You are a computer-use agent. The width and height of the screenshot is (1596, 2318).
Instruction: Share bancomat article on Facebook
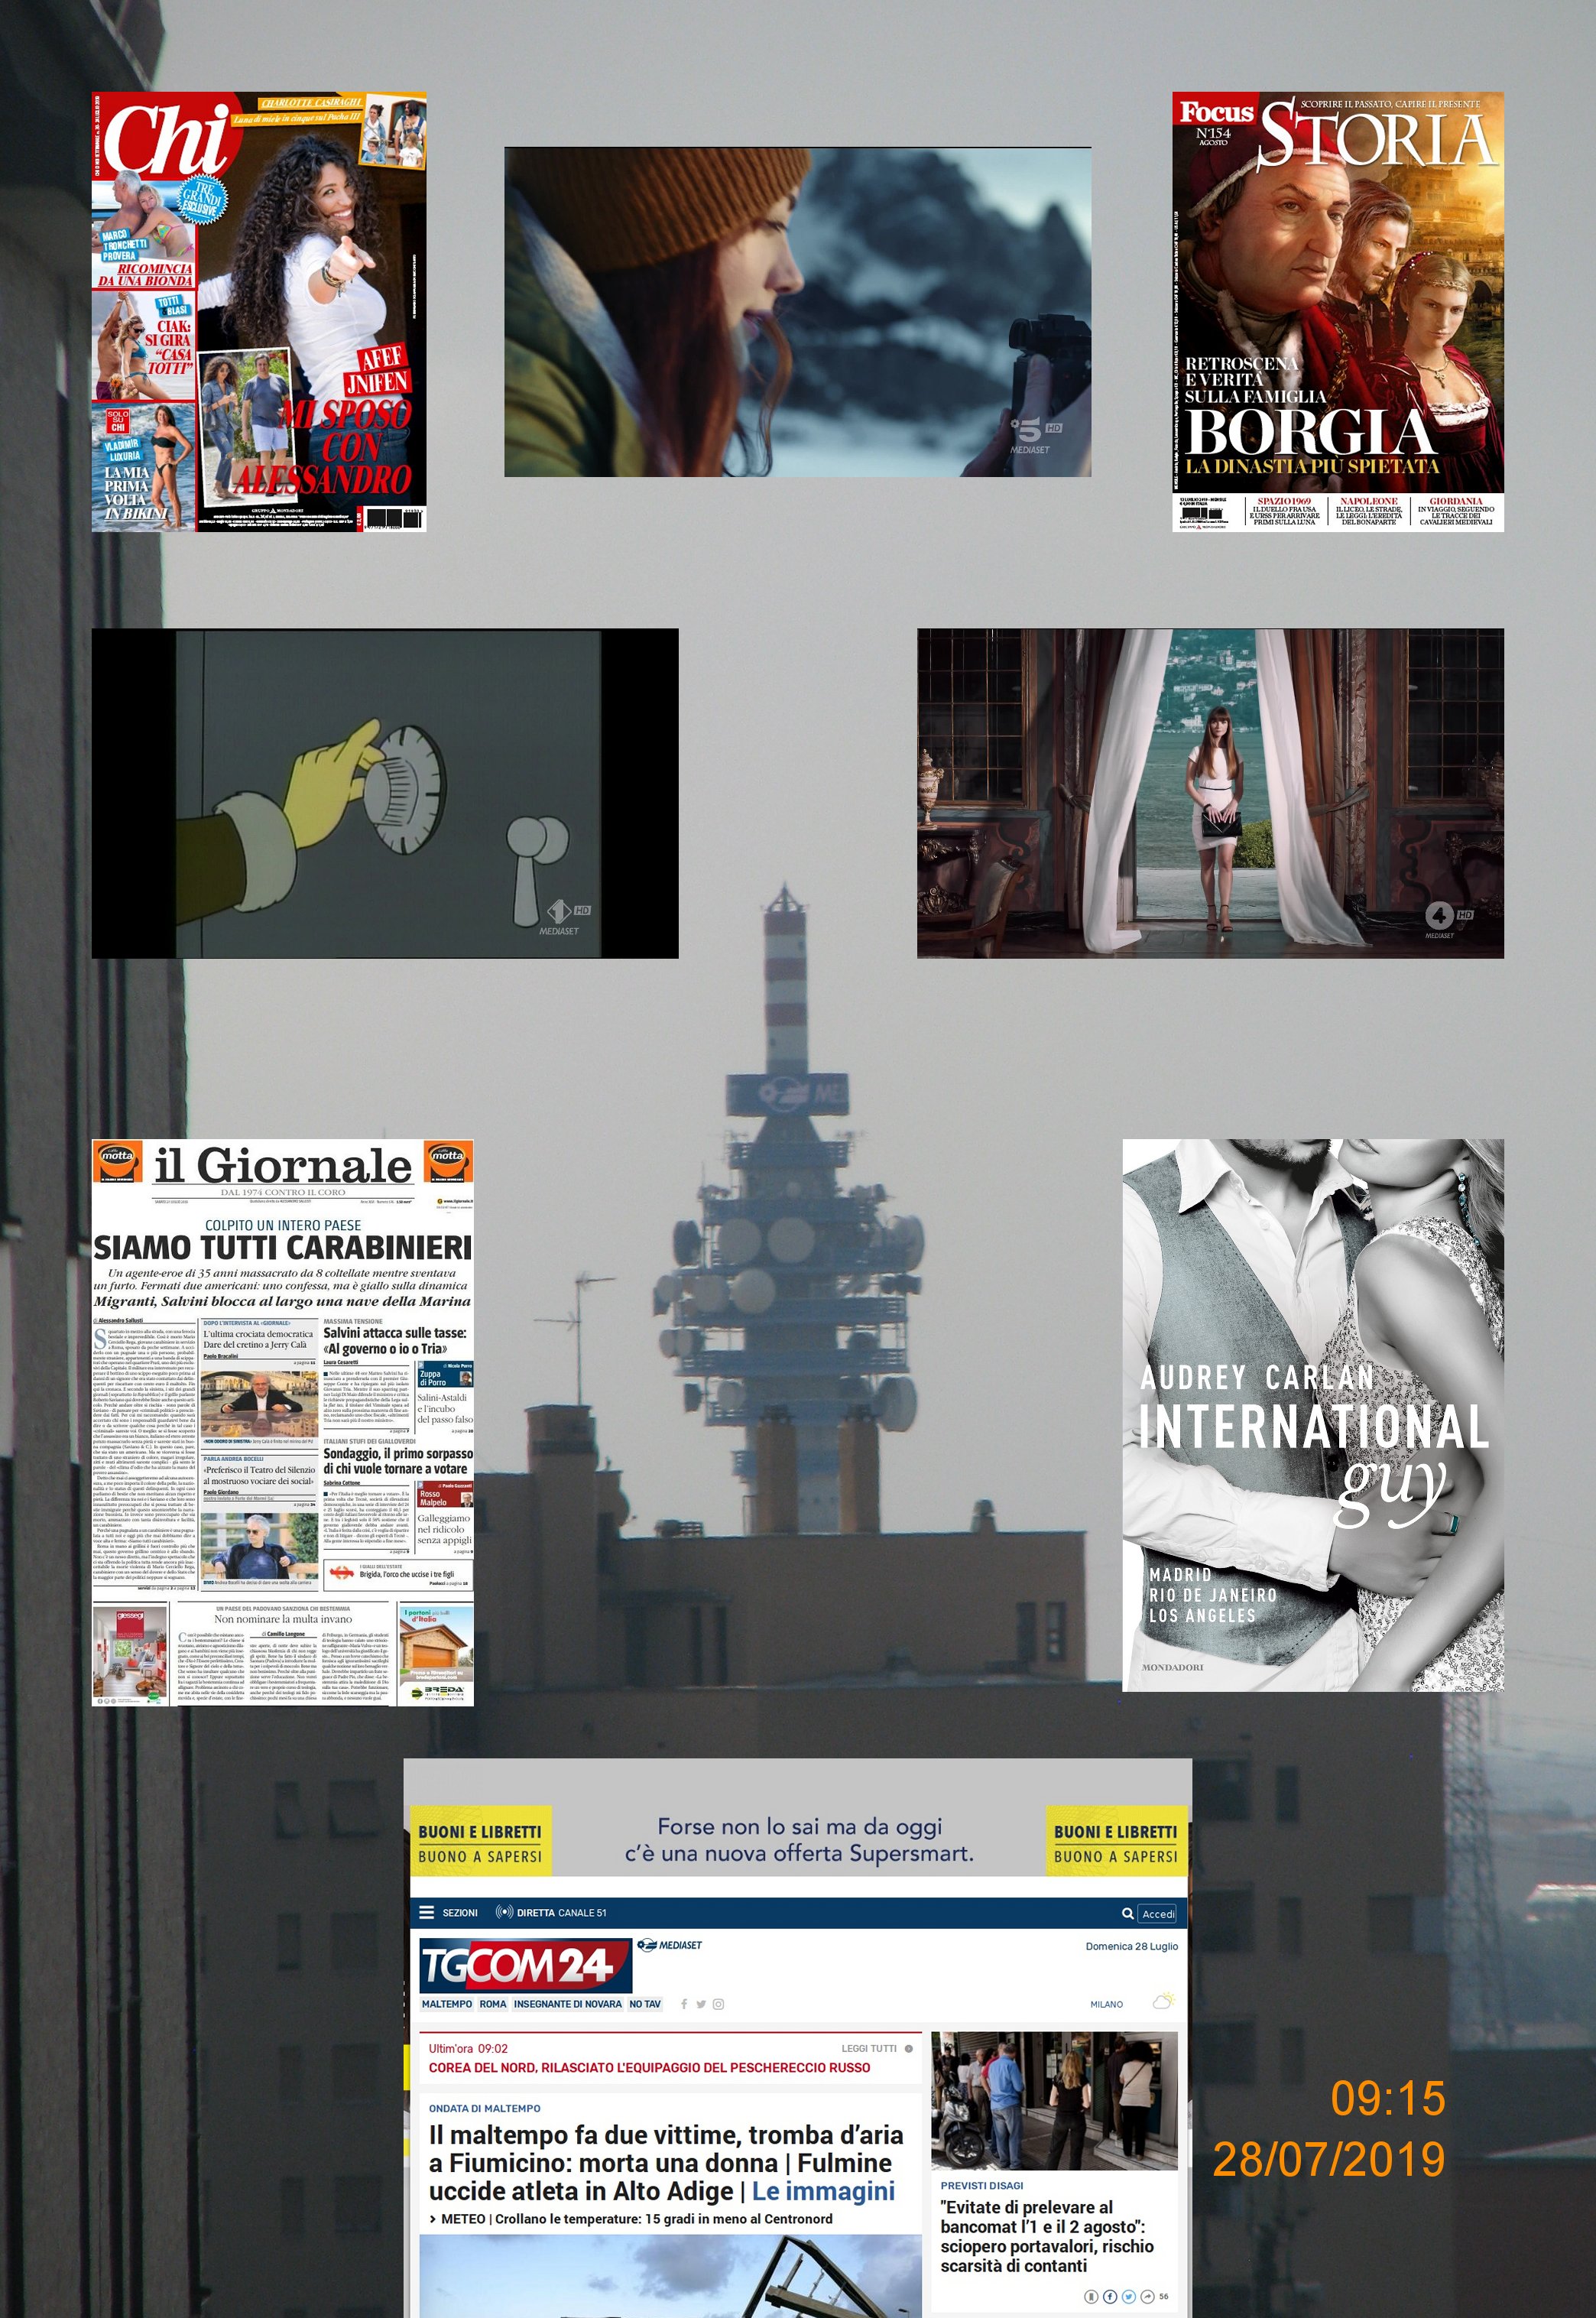coord(1111,2297)
